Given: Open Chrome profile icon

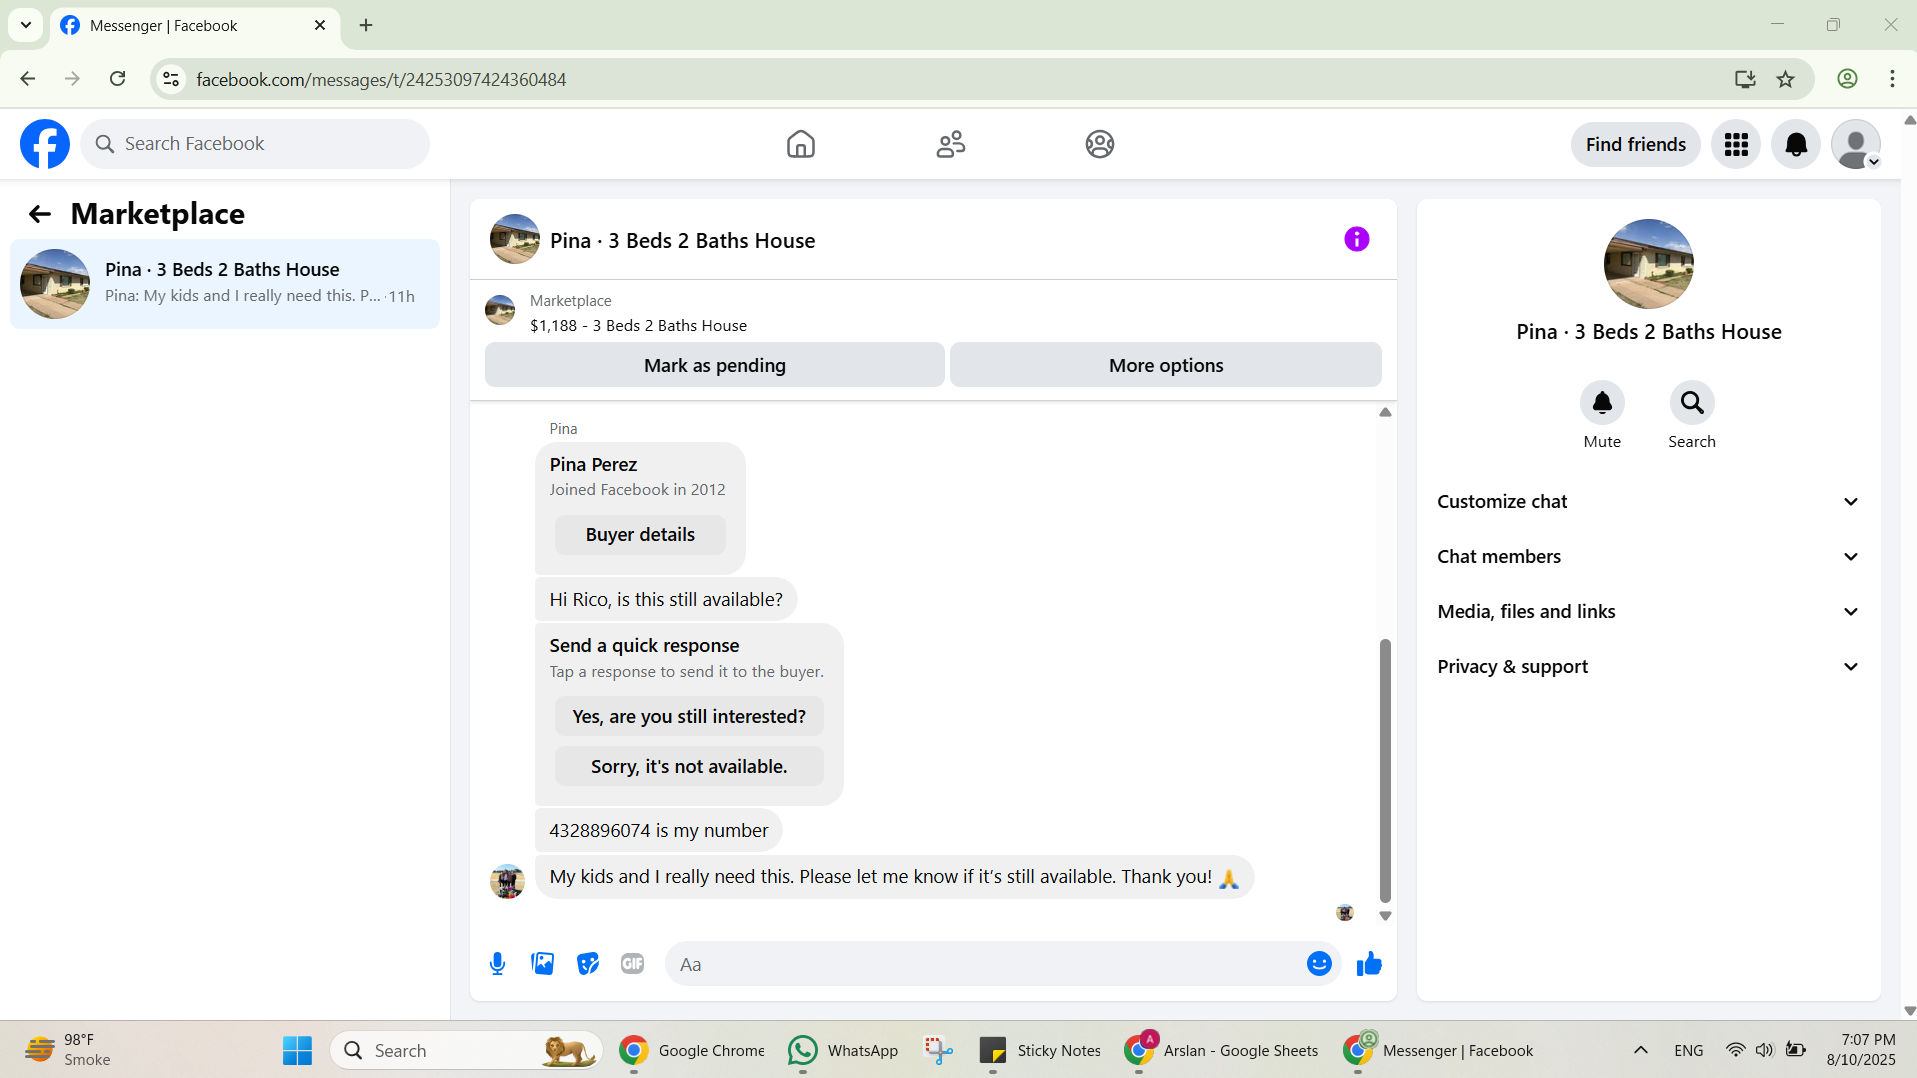Looking at the screenshot, I should click(1847, 79).
